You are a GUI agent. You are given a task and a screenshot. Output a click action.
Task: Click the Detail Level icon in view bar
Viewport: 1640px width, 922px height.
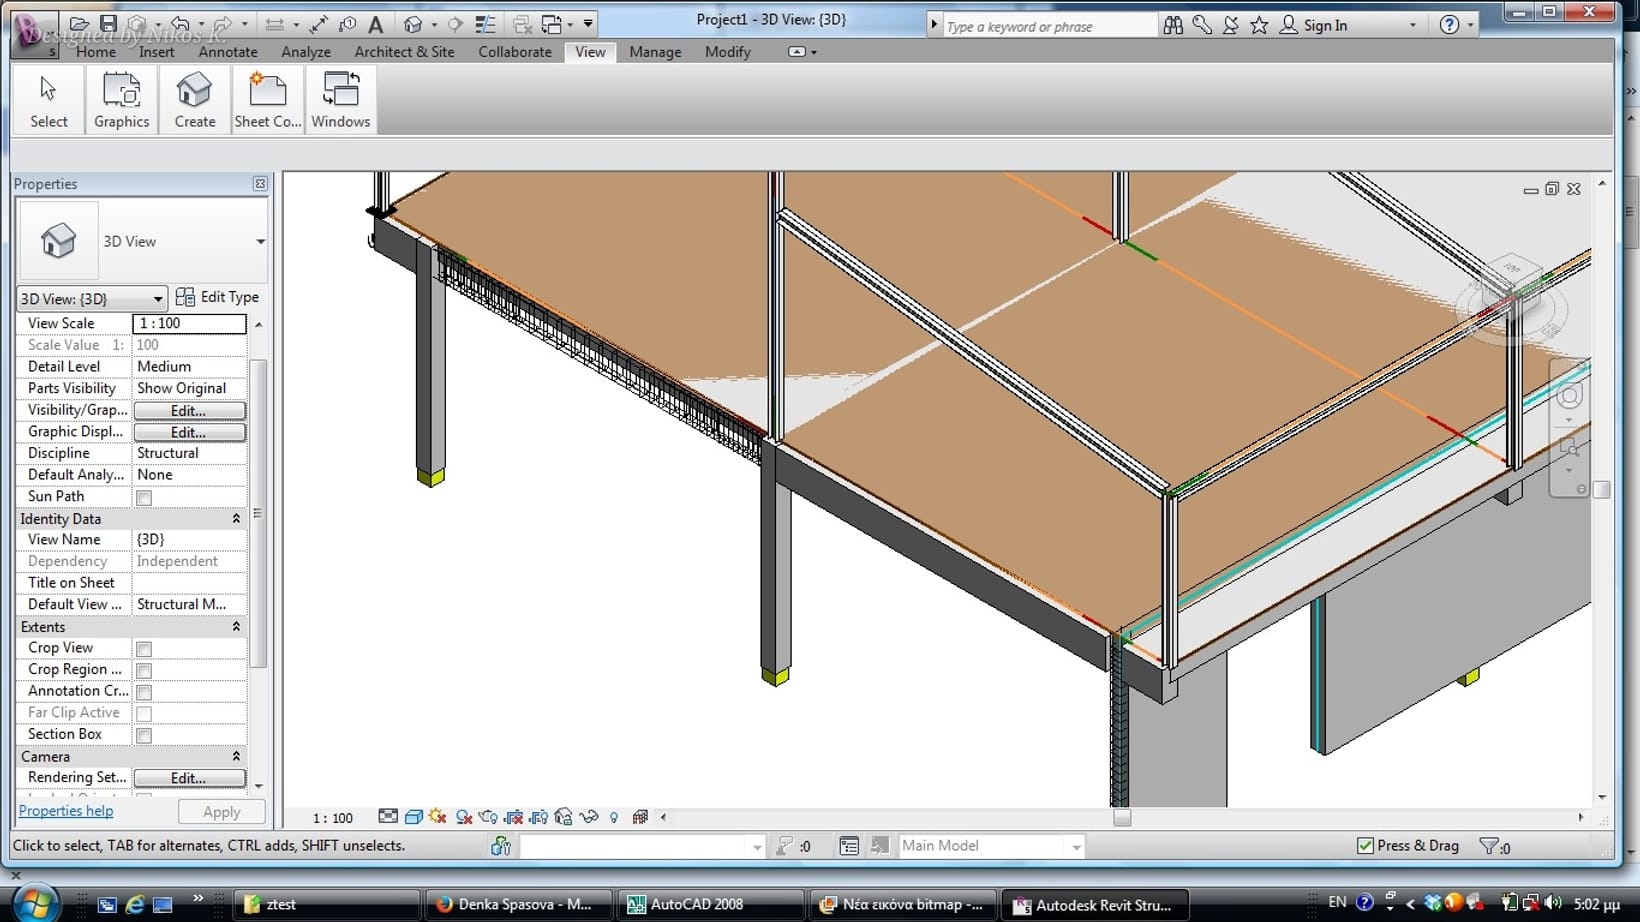click(388, 817)
